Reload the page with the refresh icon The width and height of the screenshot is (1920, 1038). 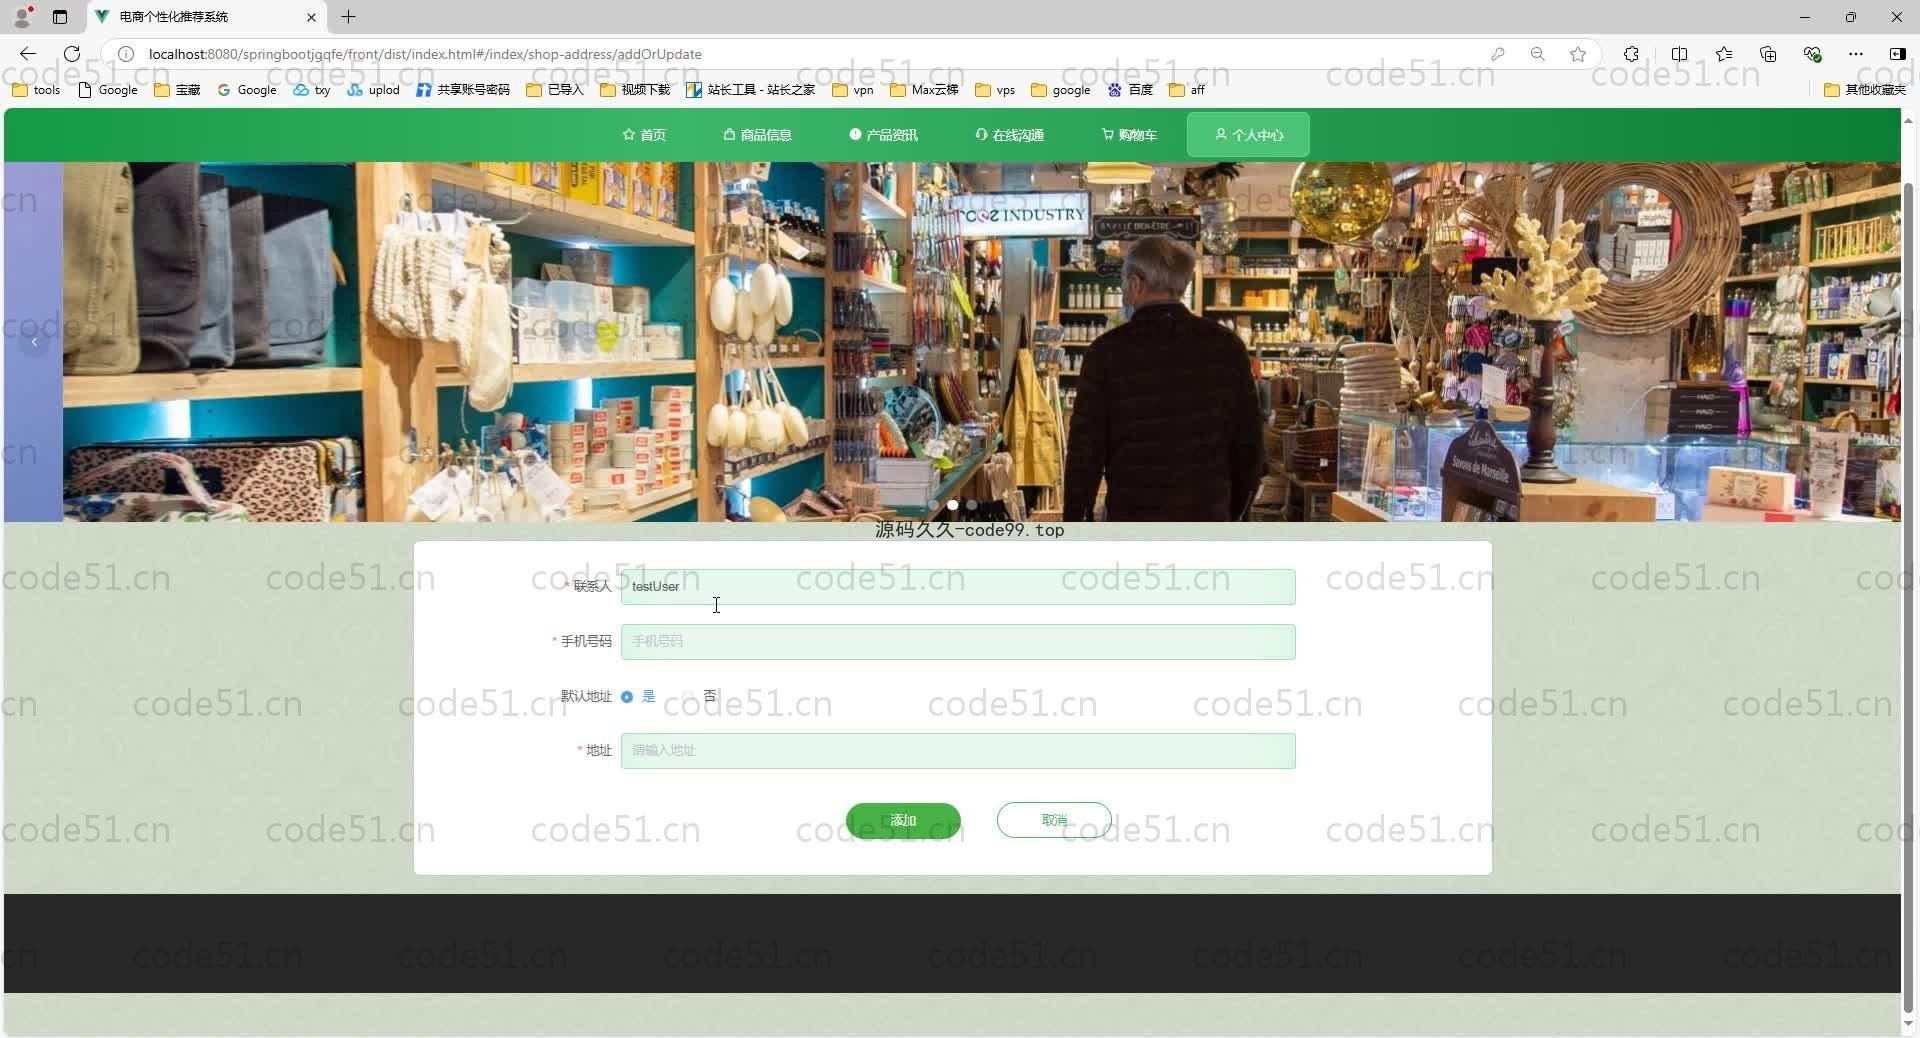[x=72, y=54]
